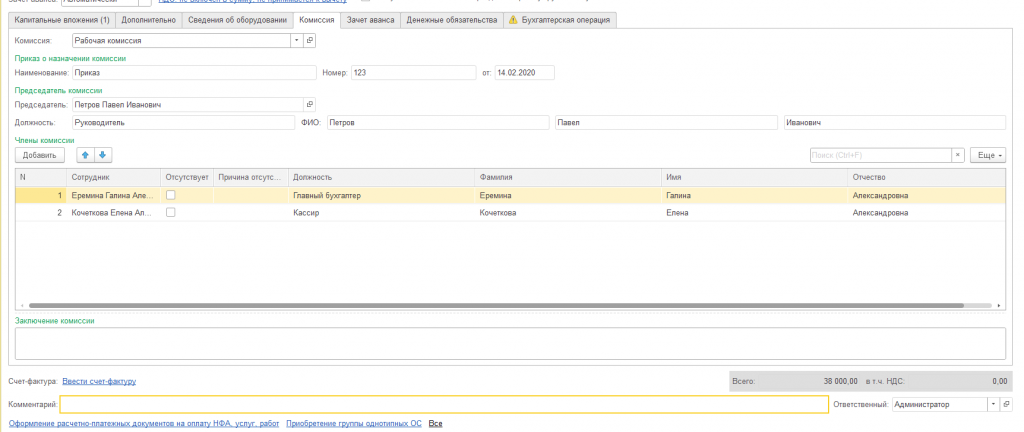Click the Отсутствует column header
1024x432 pixels.
pos(187,177)
